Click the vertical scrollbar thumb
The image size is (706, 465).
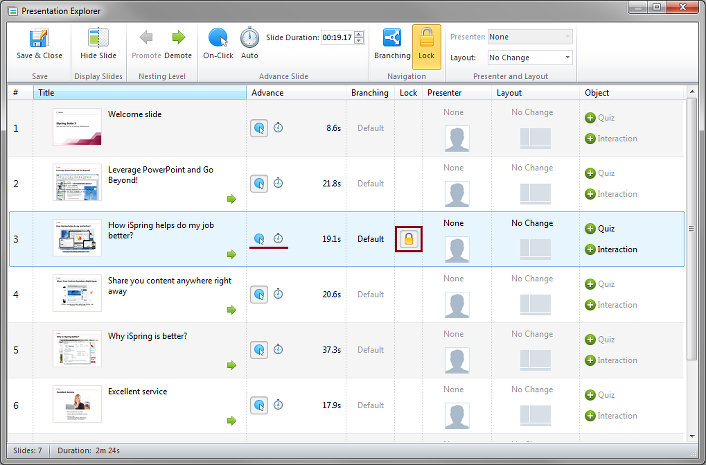click(x=692, y=229)
